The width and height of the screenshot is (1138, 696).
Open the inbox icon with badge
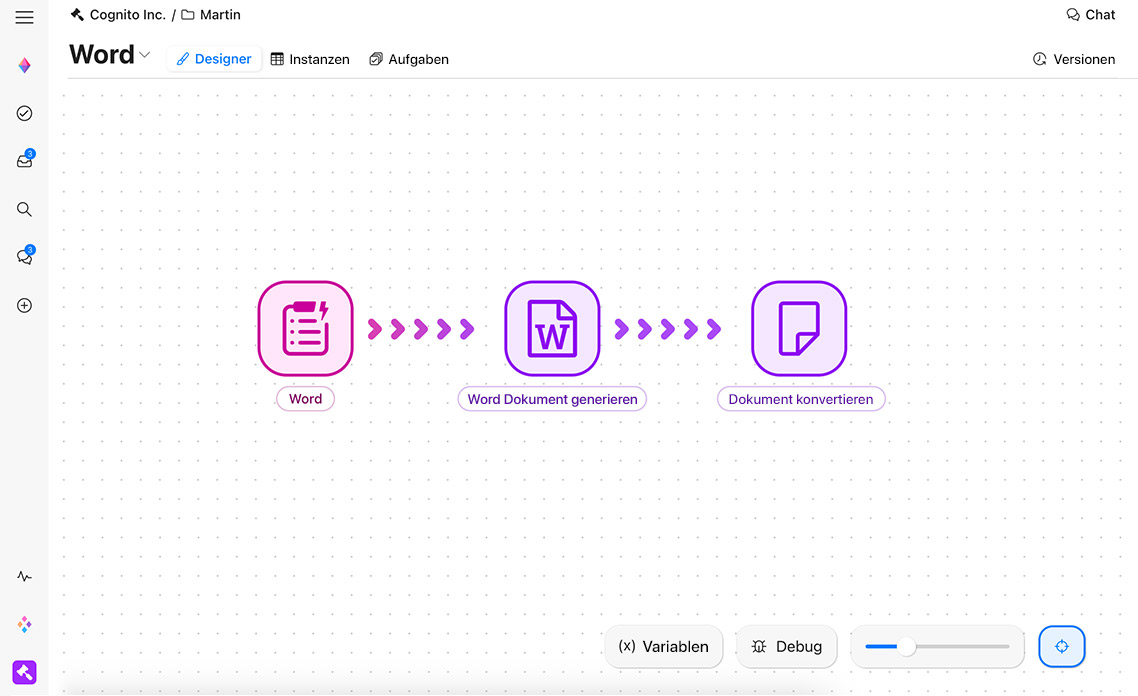click(x=25, y=161)
